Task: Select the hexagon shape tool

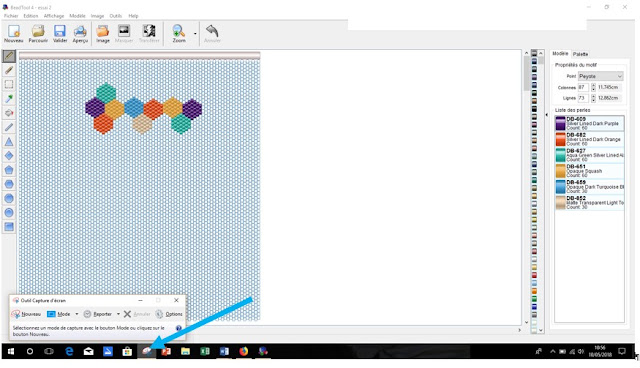Action: coord(9,184)
